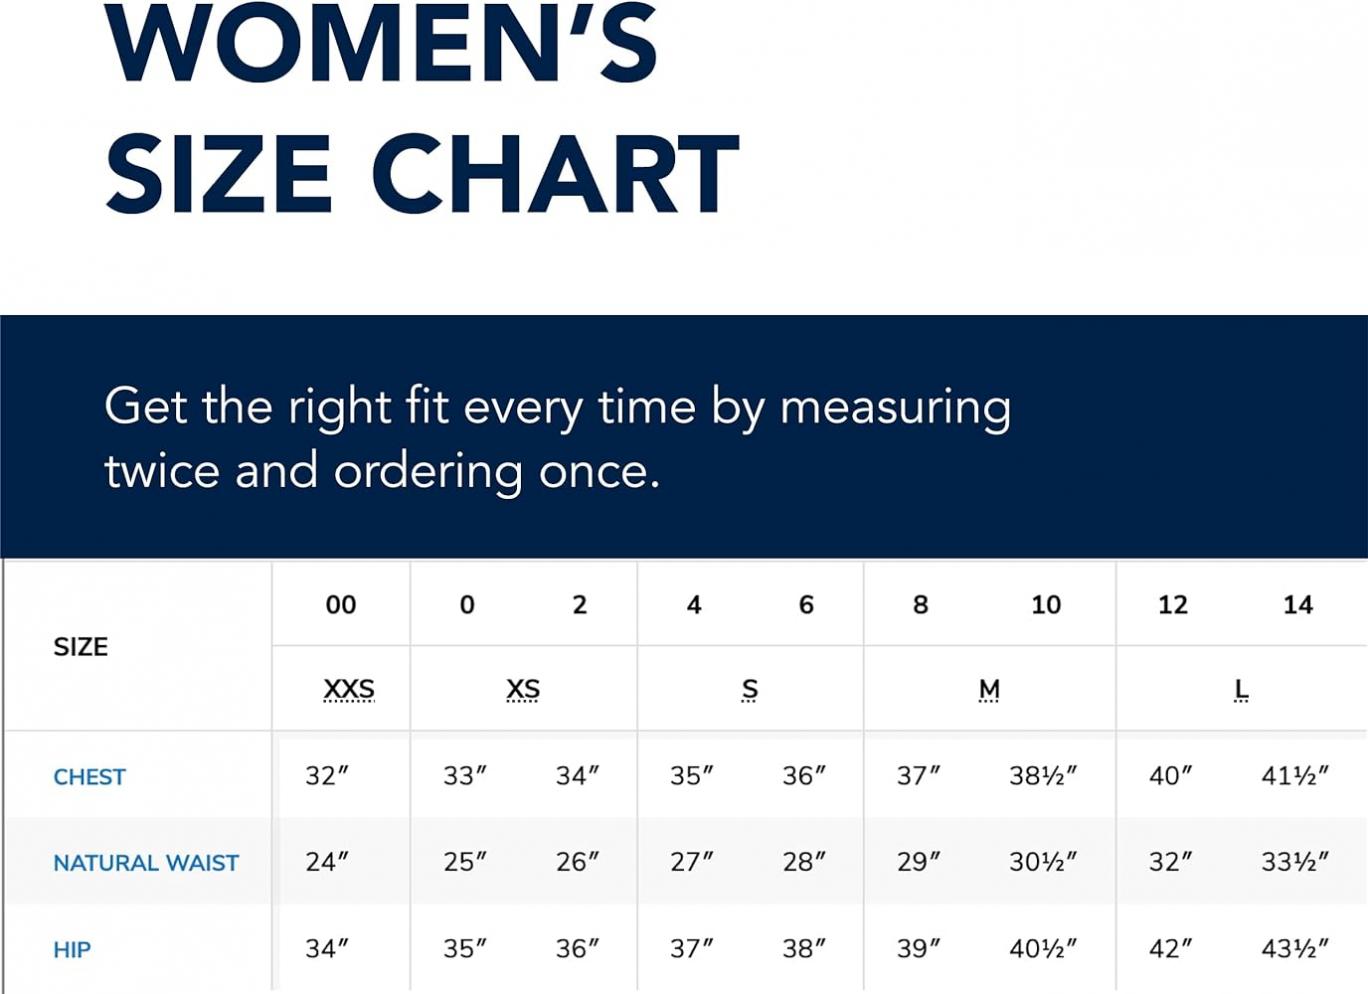Click the size 10 column header
Image resolution: width=1368 pixels, height=994 pixels.
pos(1046,605)
